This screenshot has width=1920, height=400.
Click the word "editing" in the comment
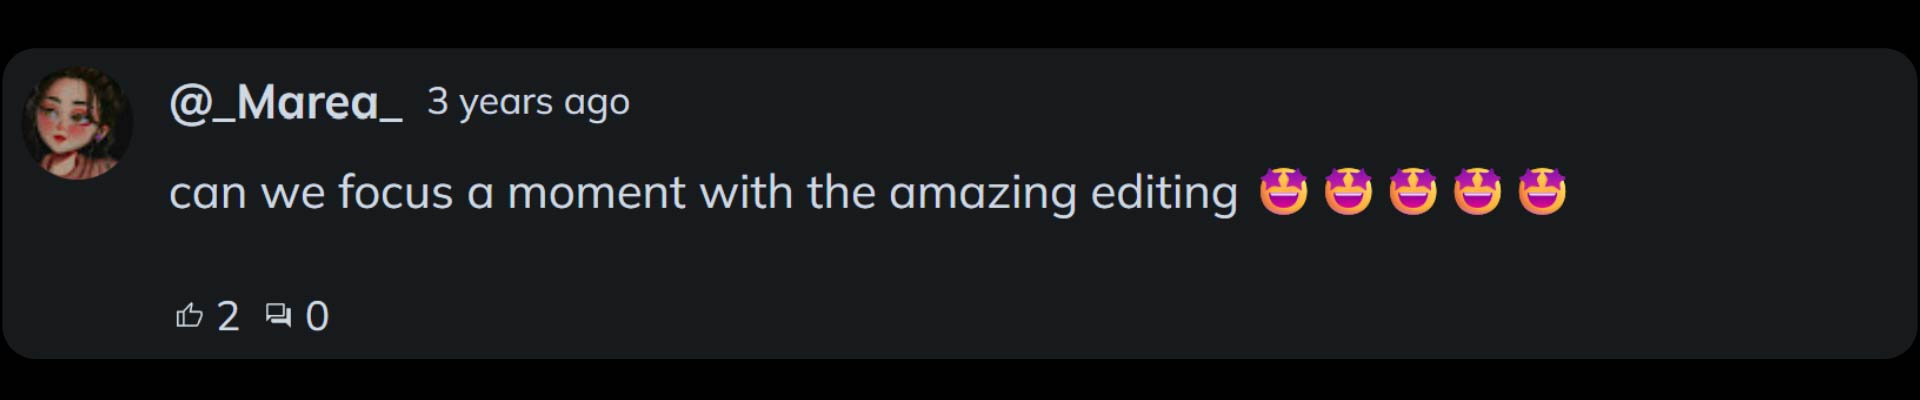tap(1164, 192)
